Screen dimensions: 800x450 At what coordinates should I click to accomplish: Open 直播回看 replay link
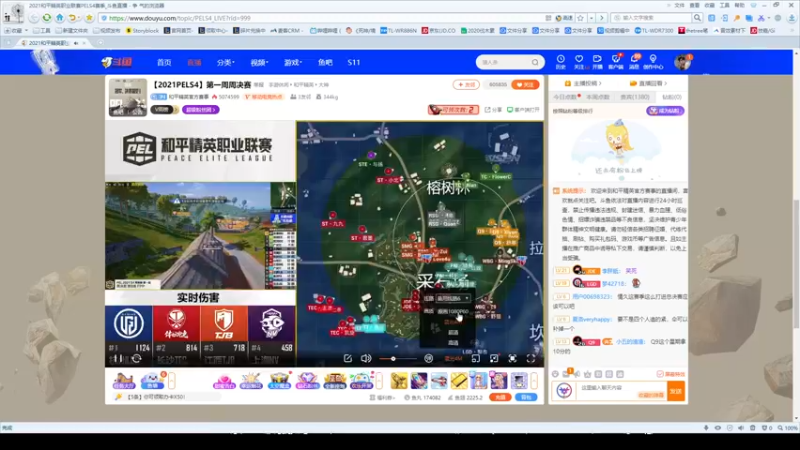click(648, 83)
